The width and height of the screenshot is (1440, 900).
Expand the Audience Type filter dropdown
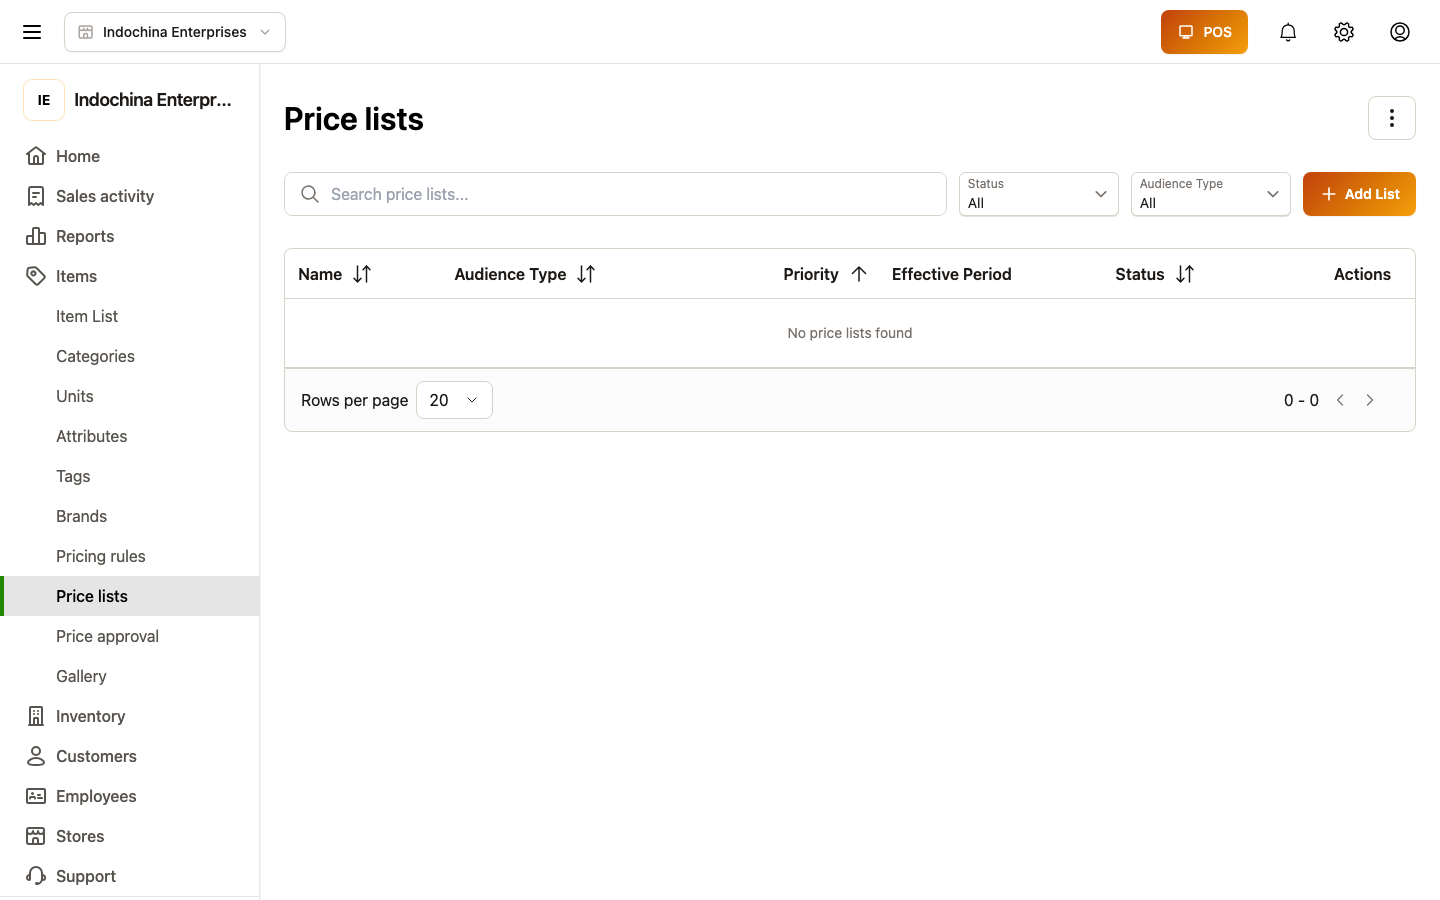[x=1211, y=194]
